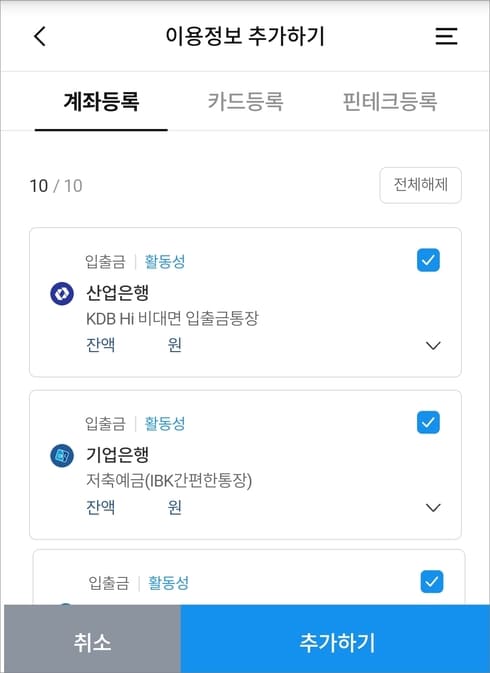Tap 저축예금(IBK간편한통장) account text
The width and height of the screenshot is (490, 673).
coord(169,480)
